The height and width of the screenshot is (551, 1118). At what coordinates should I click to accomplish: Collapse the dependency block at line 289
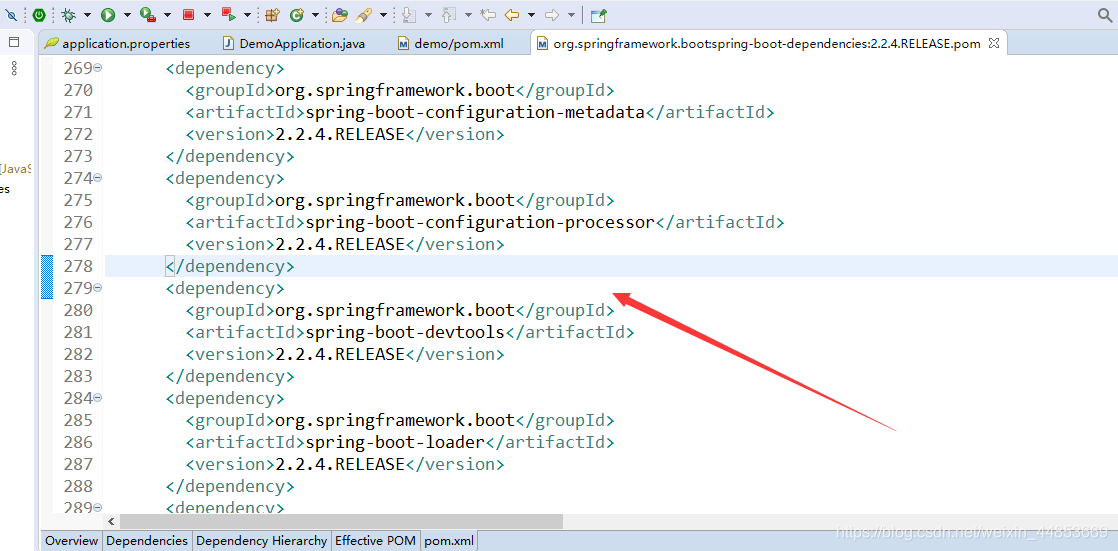[x=98, y=507]
